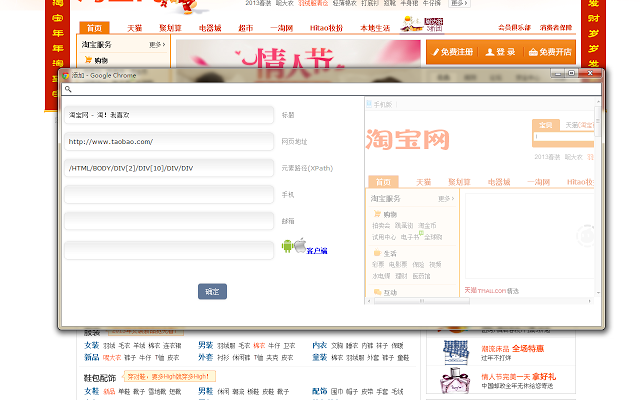Select the 首页 tab inside the preview pane
Image resolution: width=640 pixels, height=400 pixels.
point(383,182)
